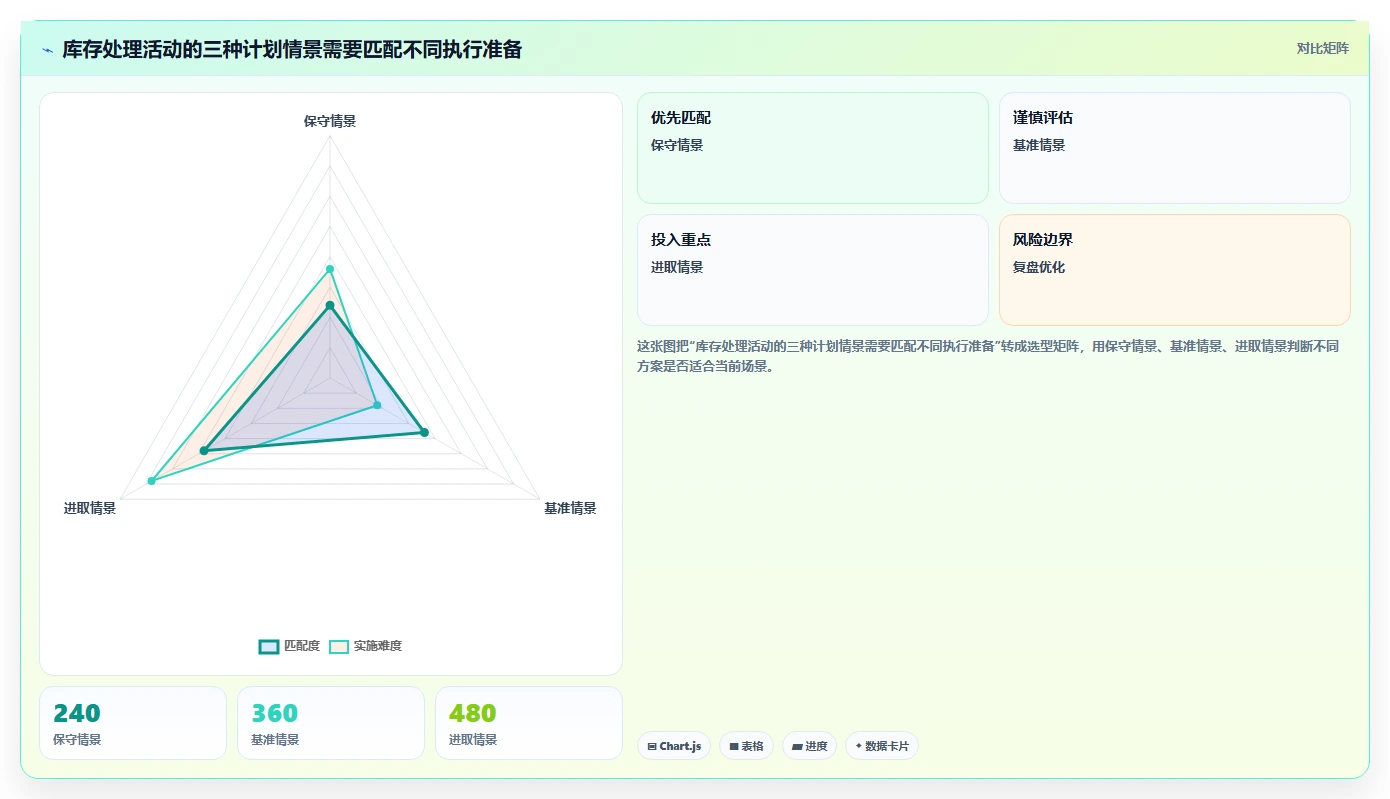Click the 匹配度 legend color box
The height and width of the screenshot is (799, 1390).
coord(269,646)
